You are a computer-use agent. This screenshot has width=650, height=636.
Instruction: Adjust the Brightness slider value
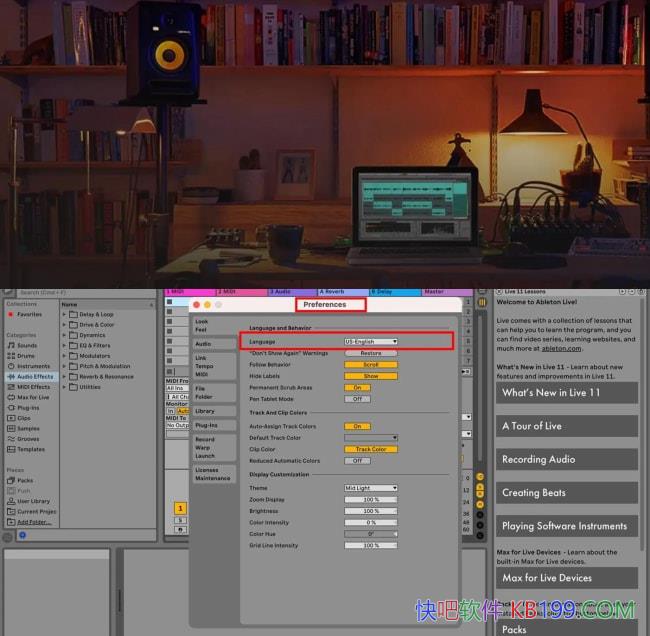click(370, 511)
